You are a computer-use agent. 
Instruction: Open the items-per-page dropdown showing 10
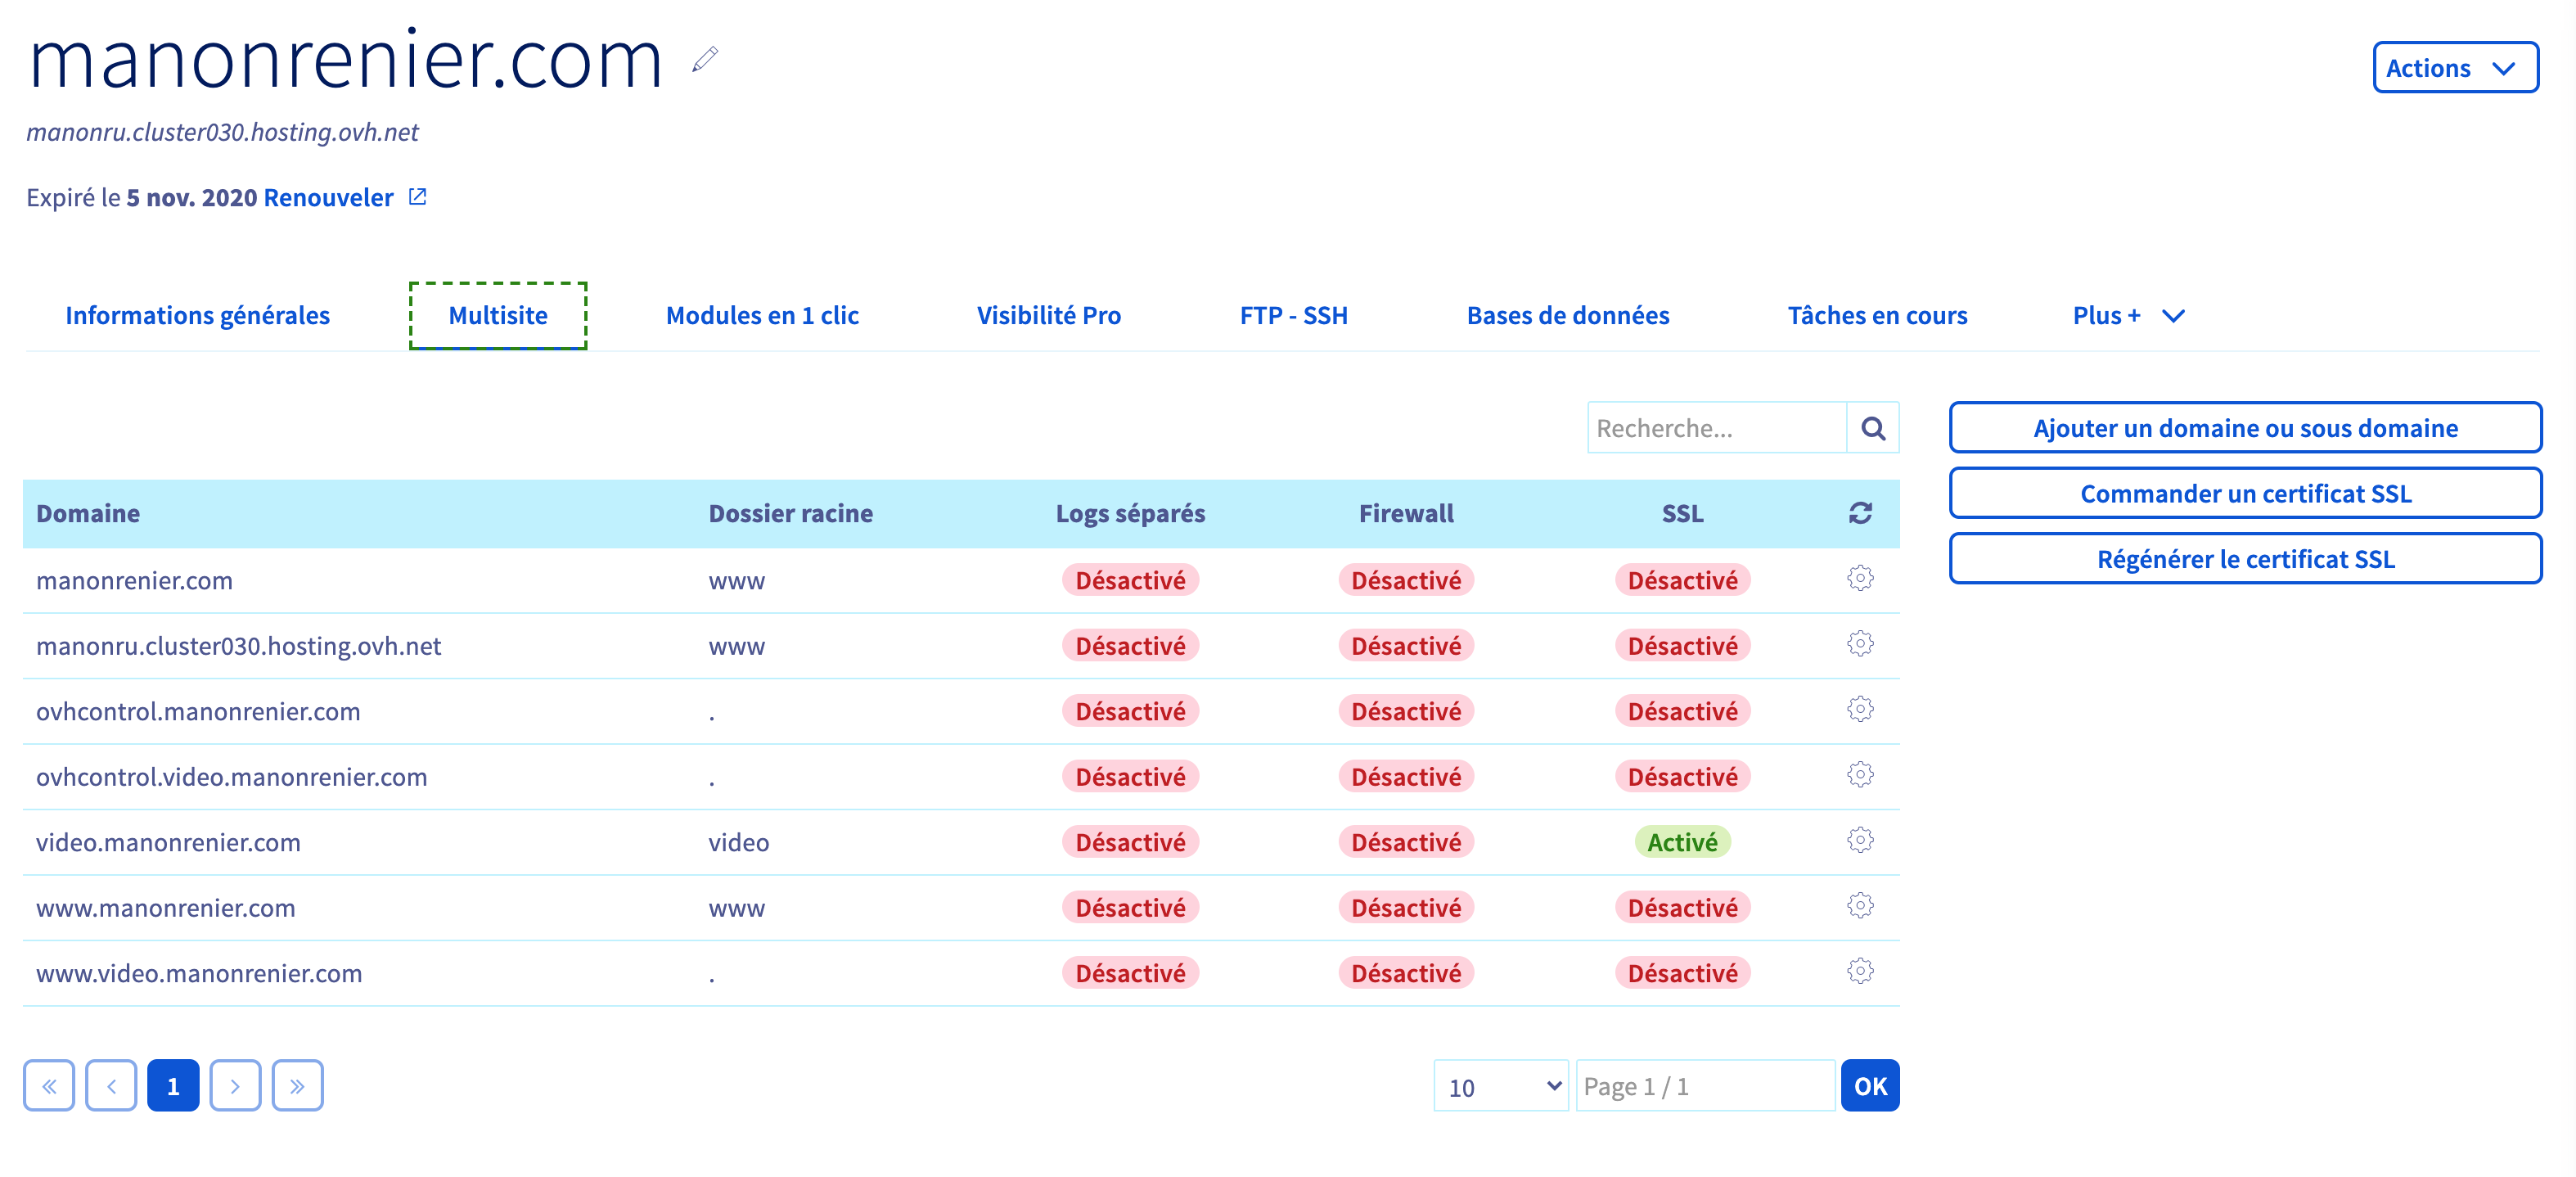pos(1500,1086)
